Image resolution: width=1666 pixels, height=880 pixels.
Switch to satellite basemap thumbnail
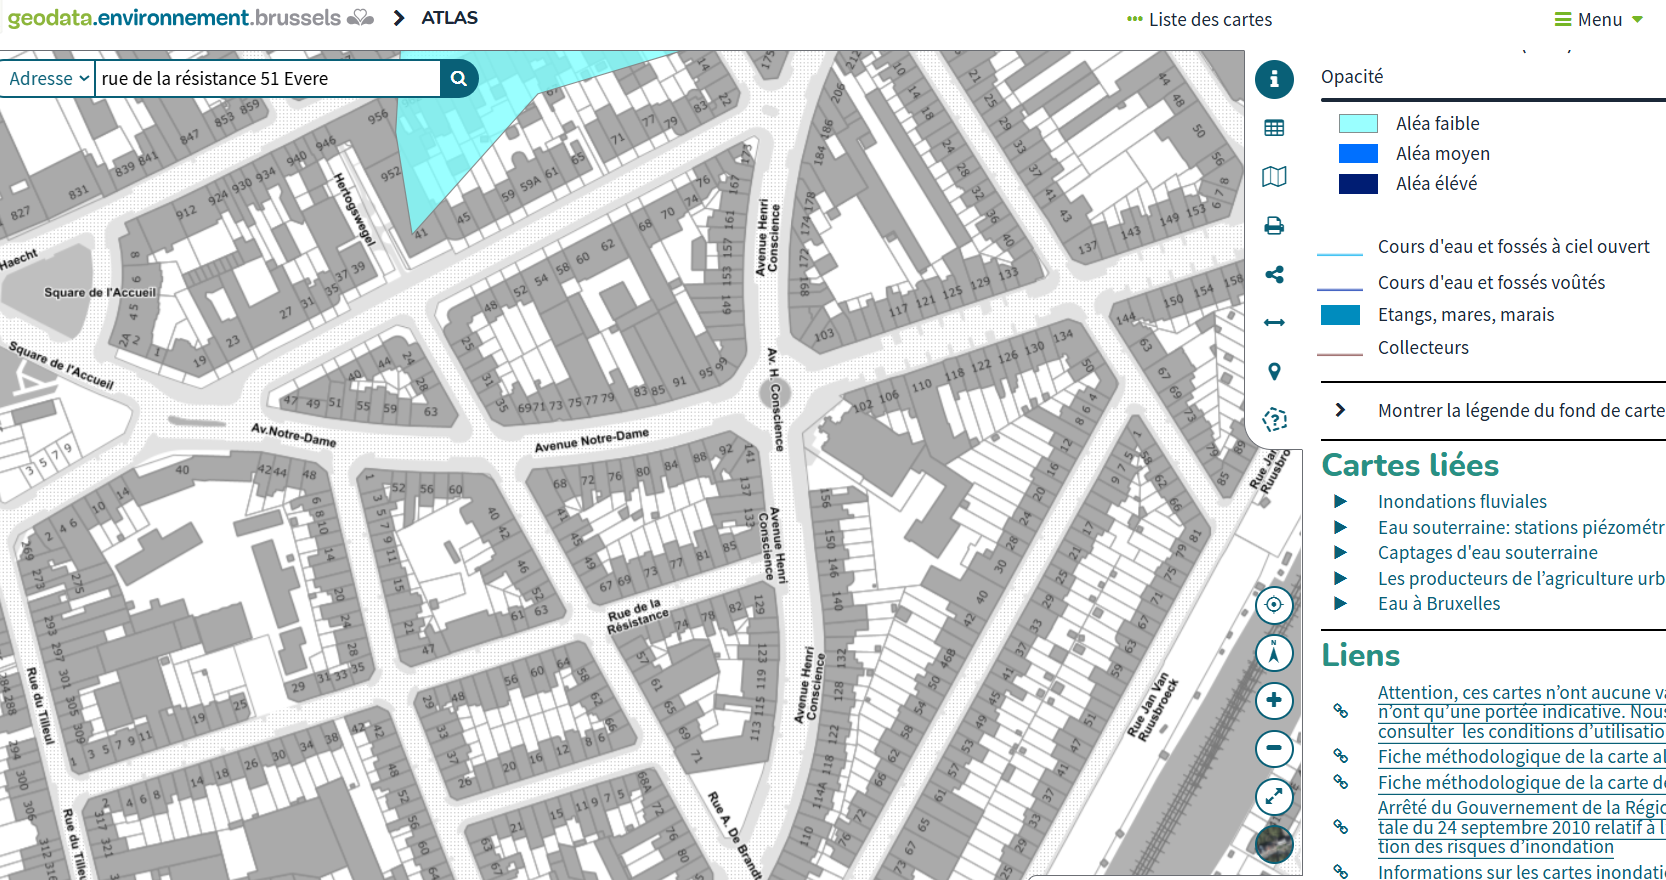[x=1274, y=844]
